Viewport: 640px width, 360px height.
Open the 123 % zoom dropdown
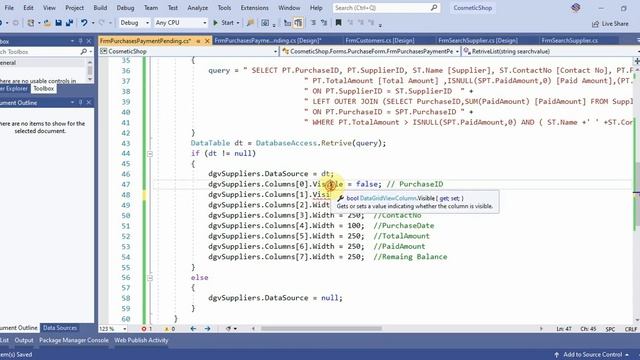tap(113, 329)
